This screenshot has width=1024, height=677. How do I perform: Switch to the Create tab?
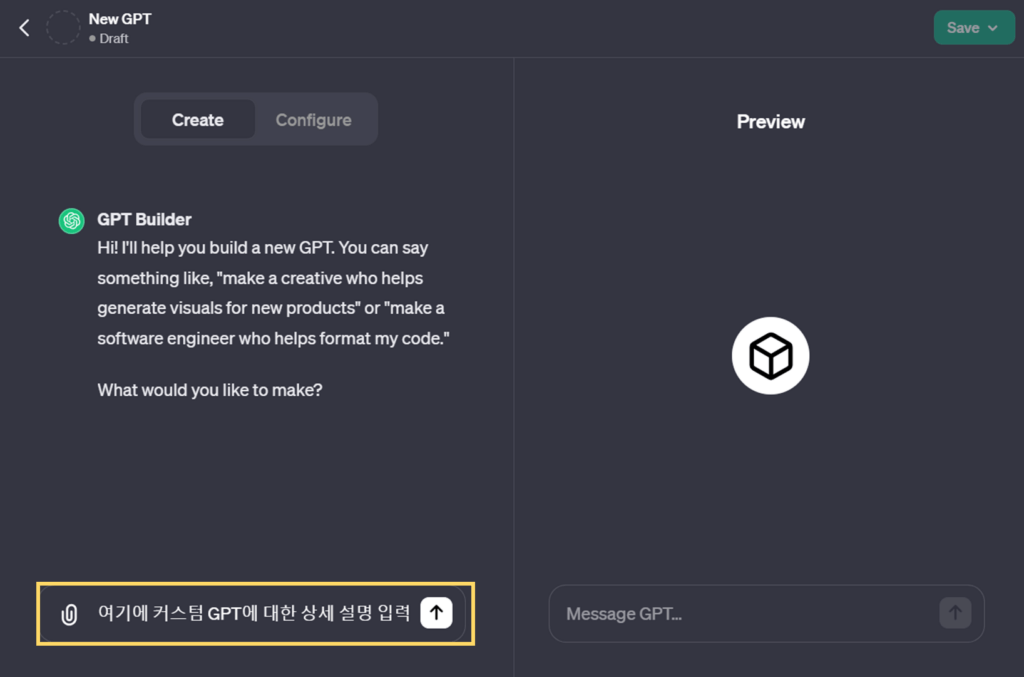point(198,119)
